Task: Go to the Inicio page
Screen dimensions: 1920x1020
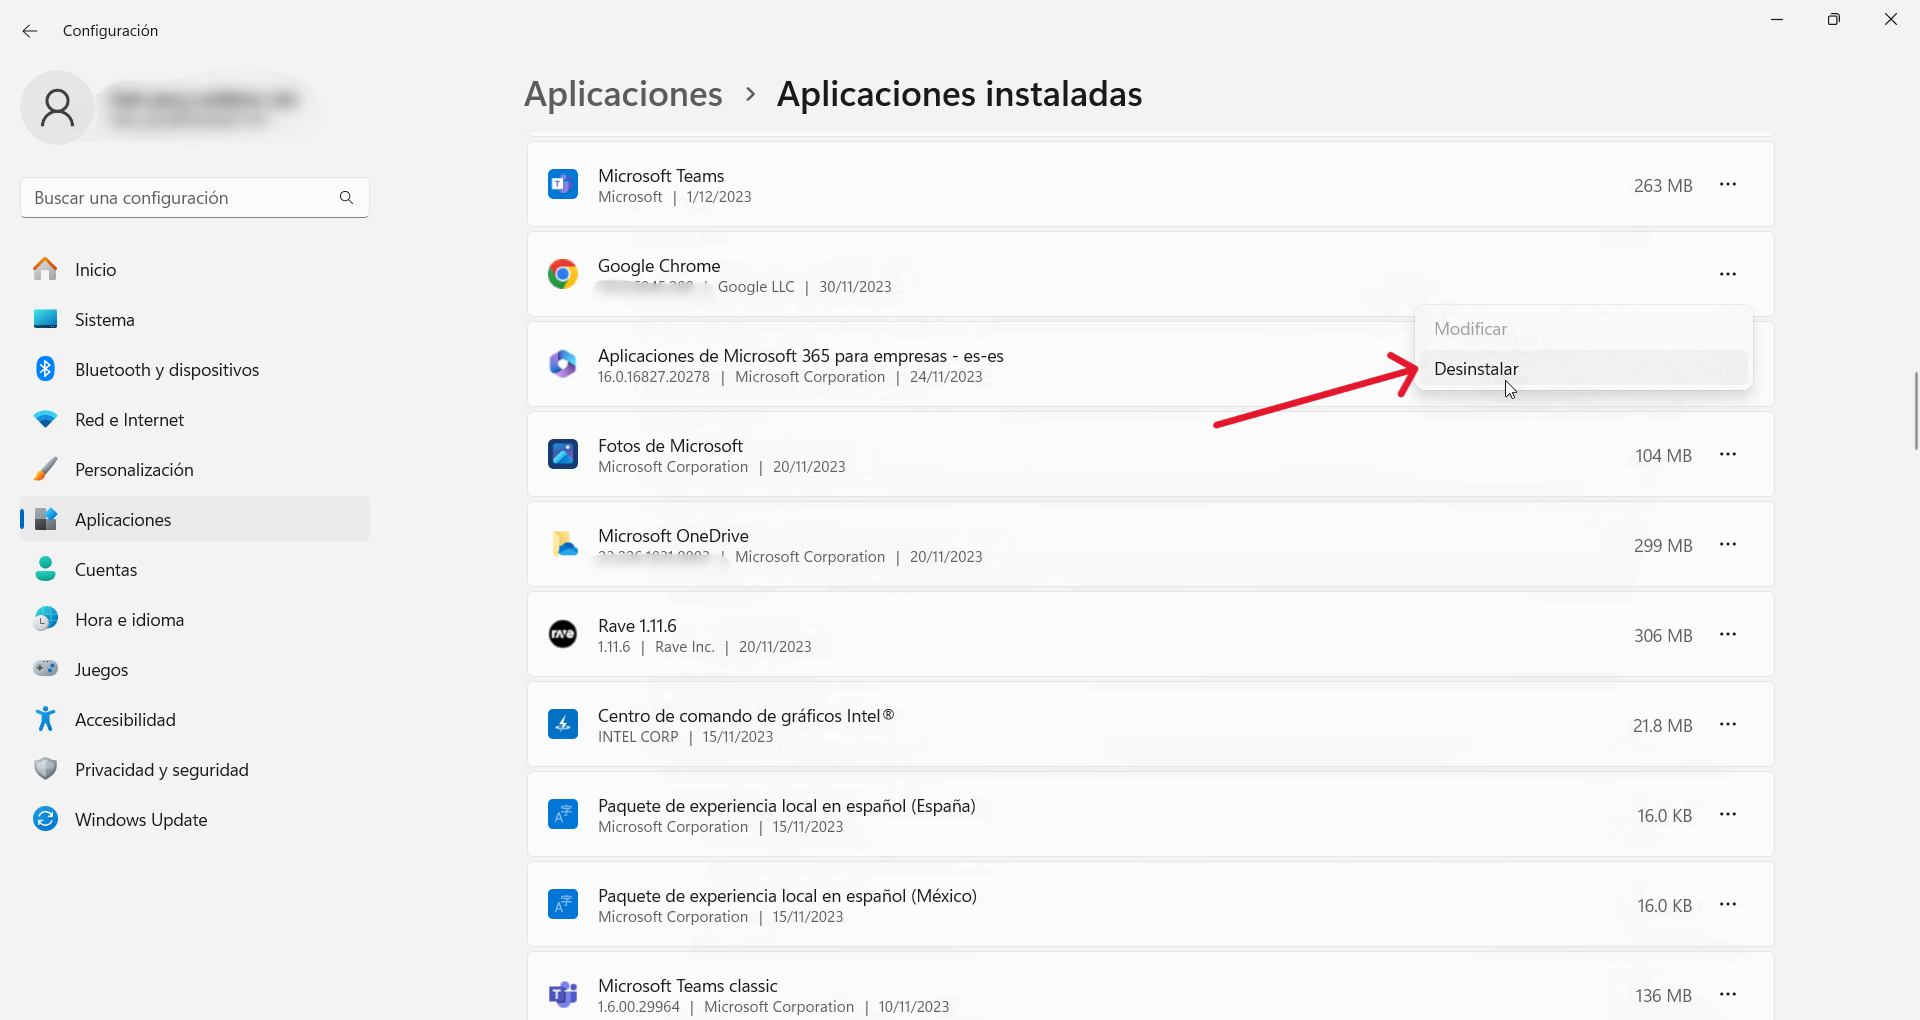Action: tap(195, 269)
